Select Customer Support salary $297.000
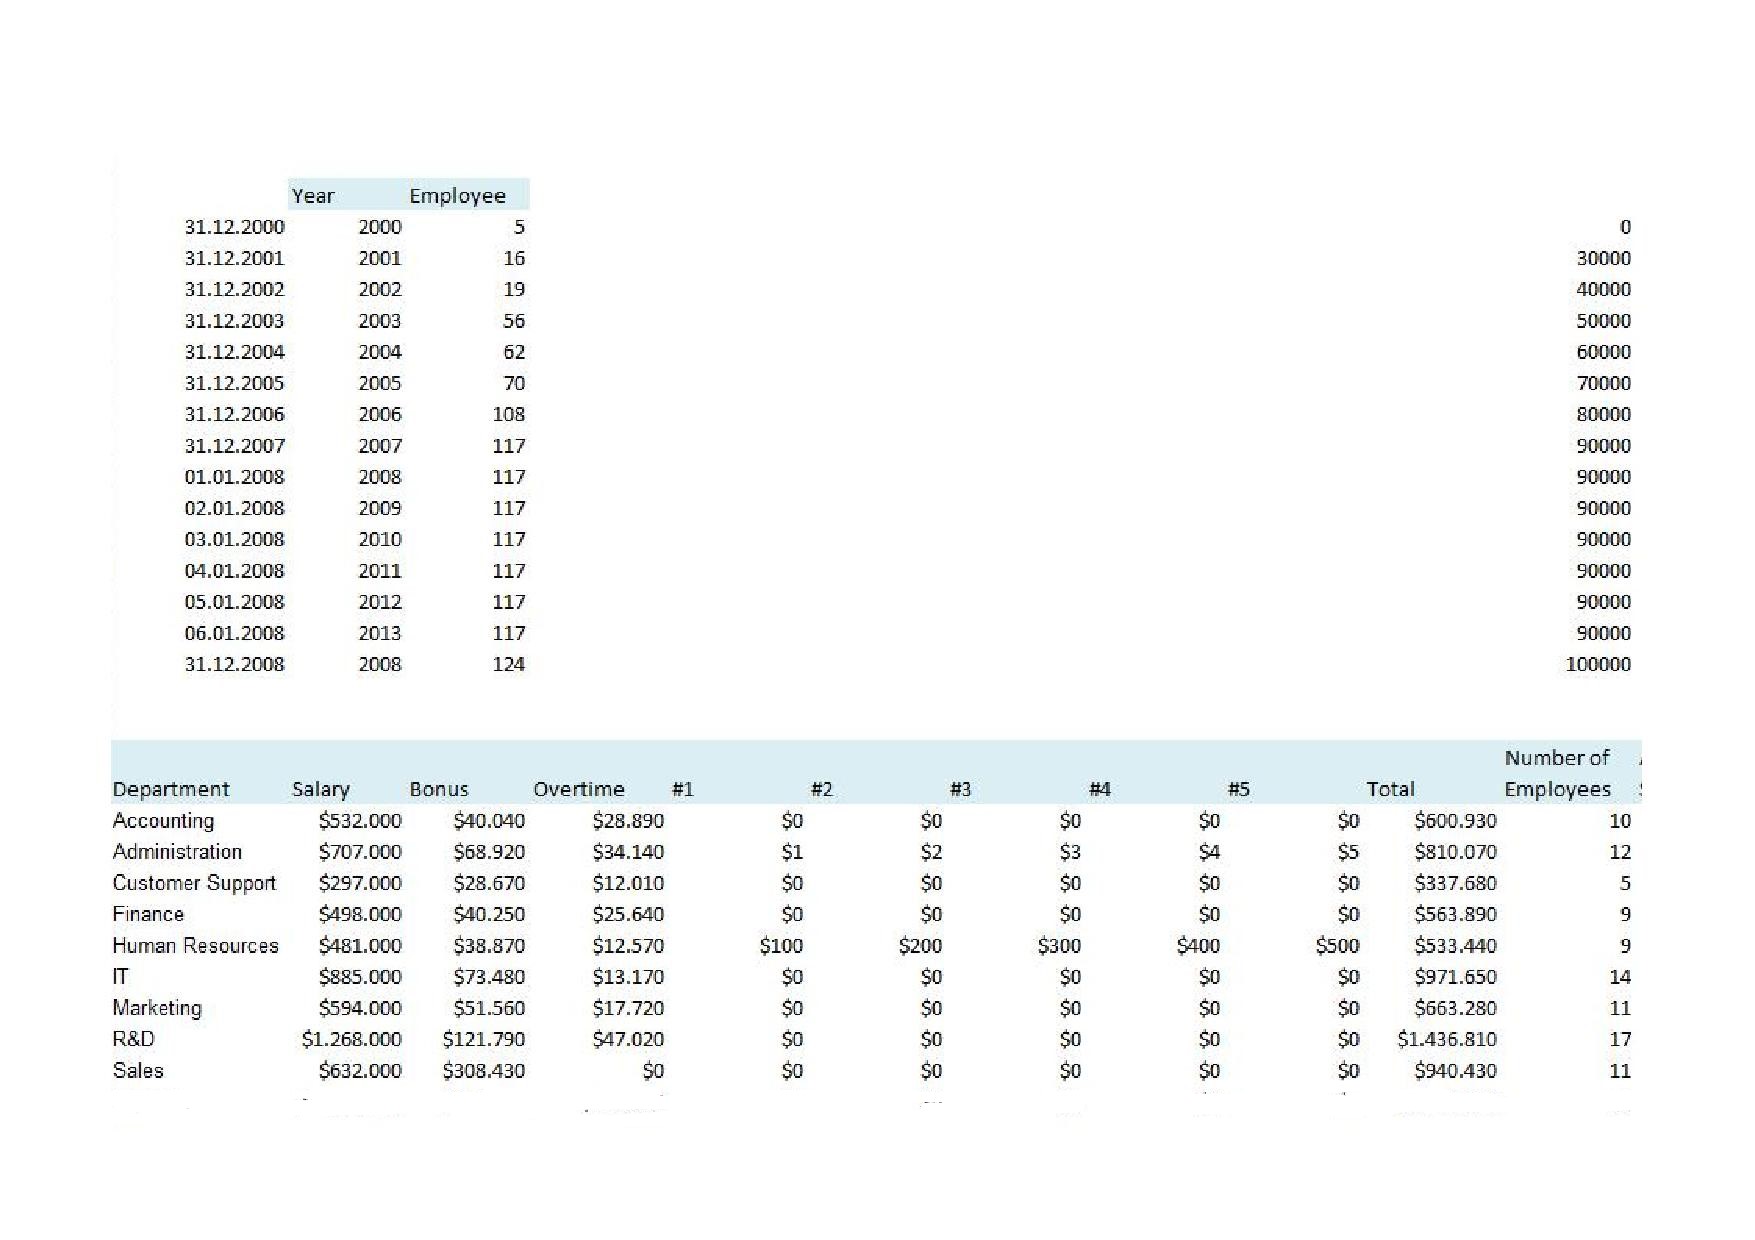Viewport: 1755px width, 1240px height. pyautogui.click(x=360, y=883)
